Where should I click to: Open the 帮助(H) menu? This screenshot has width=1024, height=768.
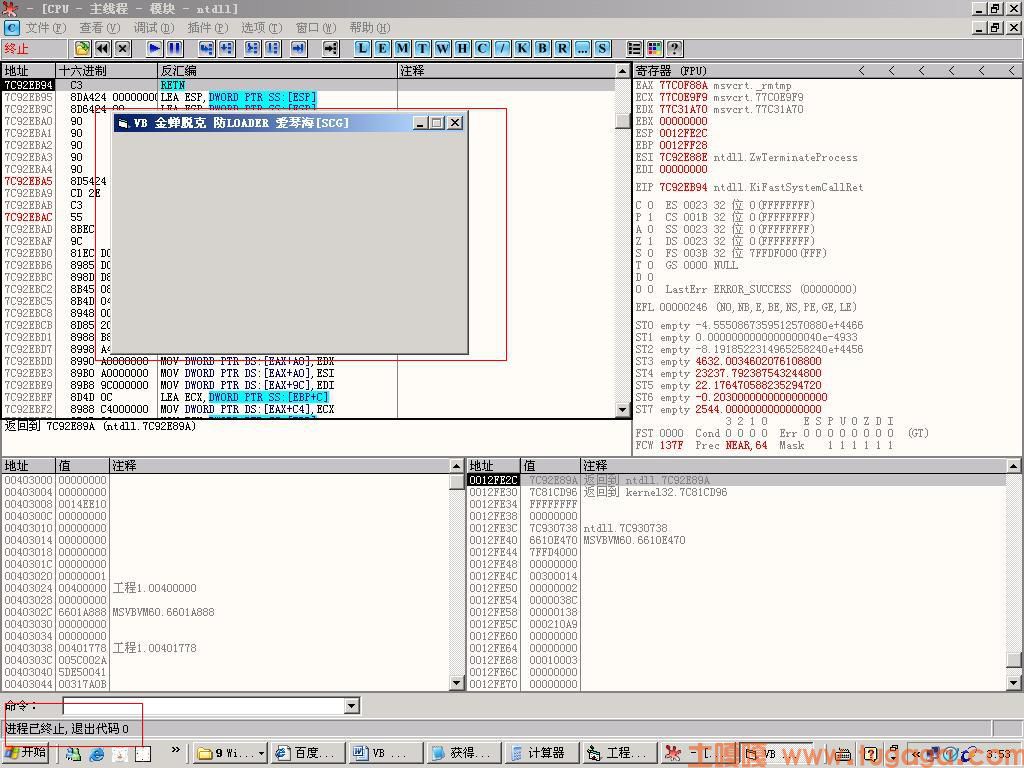tap(370, 27)
